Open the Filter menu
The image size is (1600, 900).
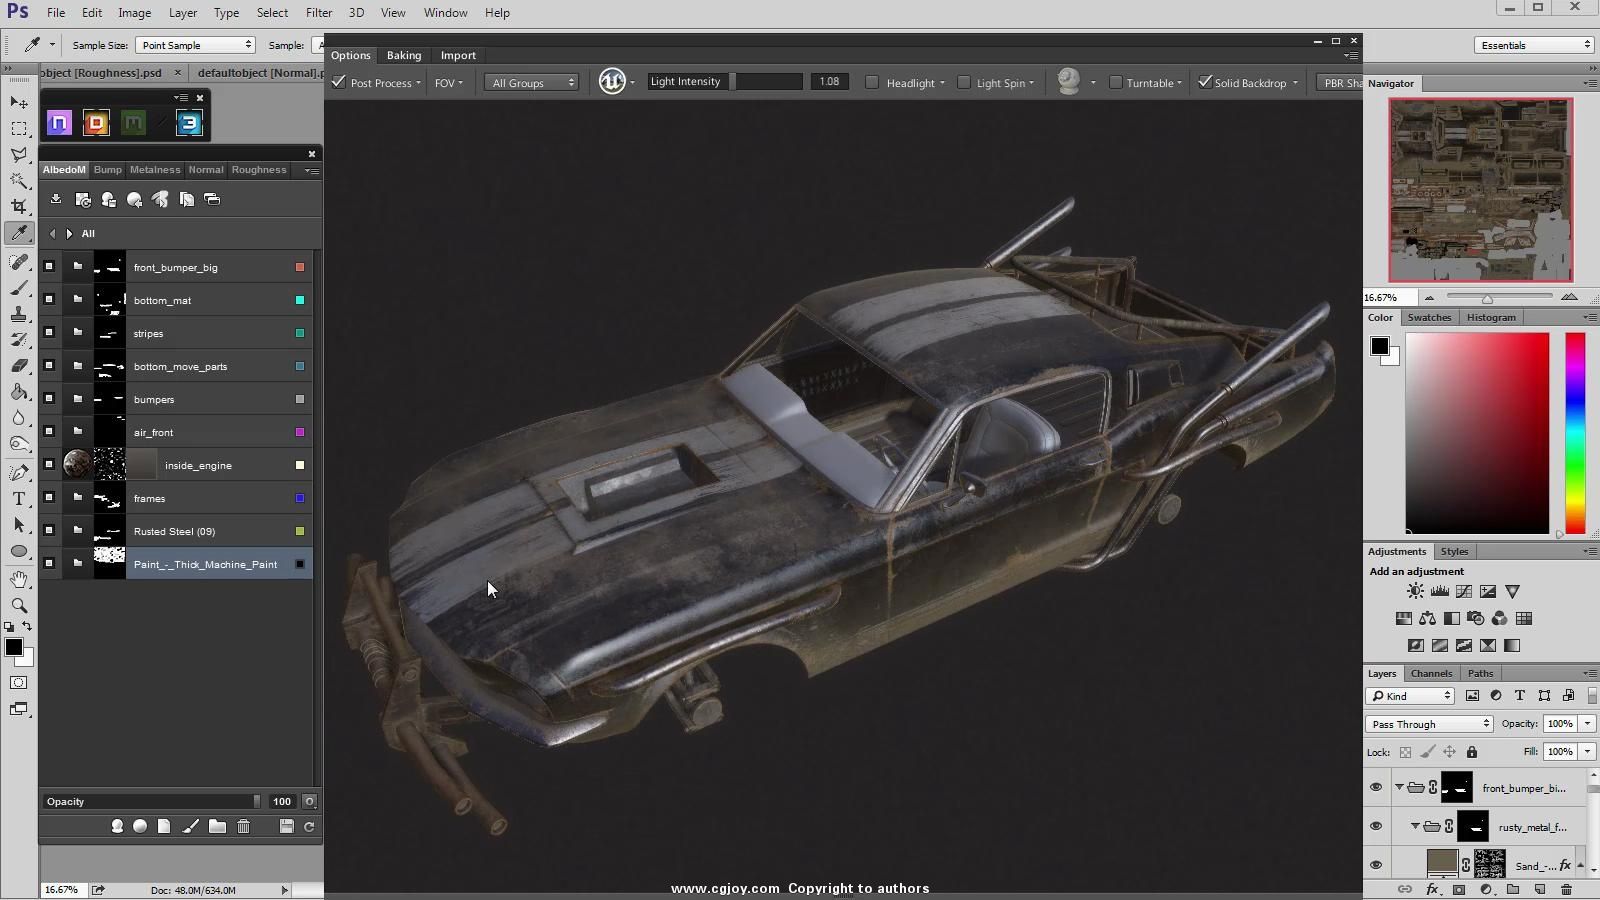(x=319, y=13)
